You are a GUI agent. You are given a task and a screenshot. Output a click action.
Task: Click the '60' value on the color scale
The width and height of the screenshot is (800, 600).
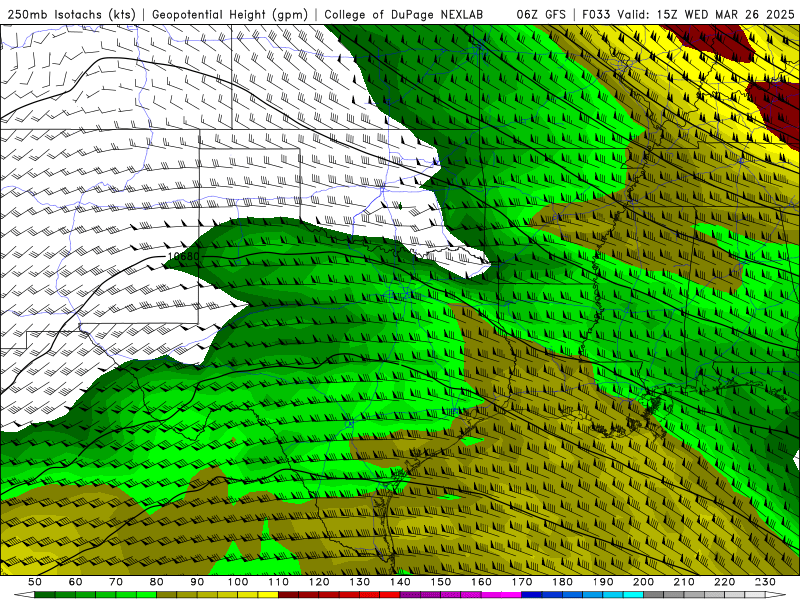(76, 582)
